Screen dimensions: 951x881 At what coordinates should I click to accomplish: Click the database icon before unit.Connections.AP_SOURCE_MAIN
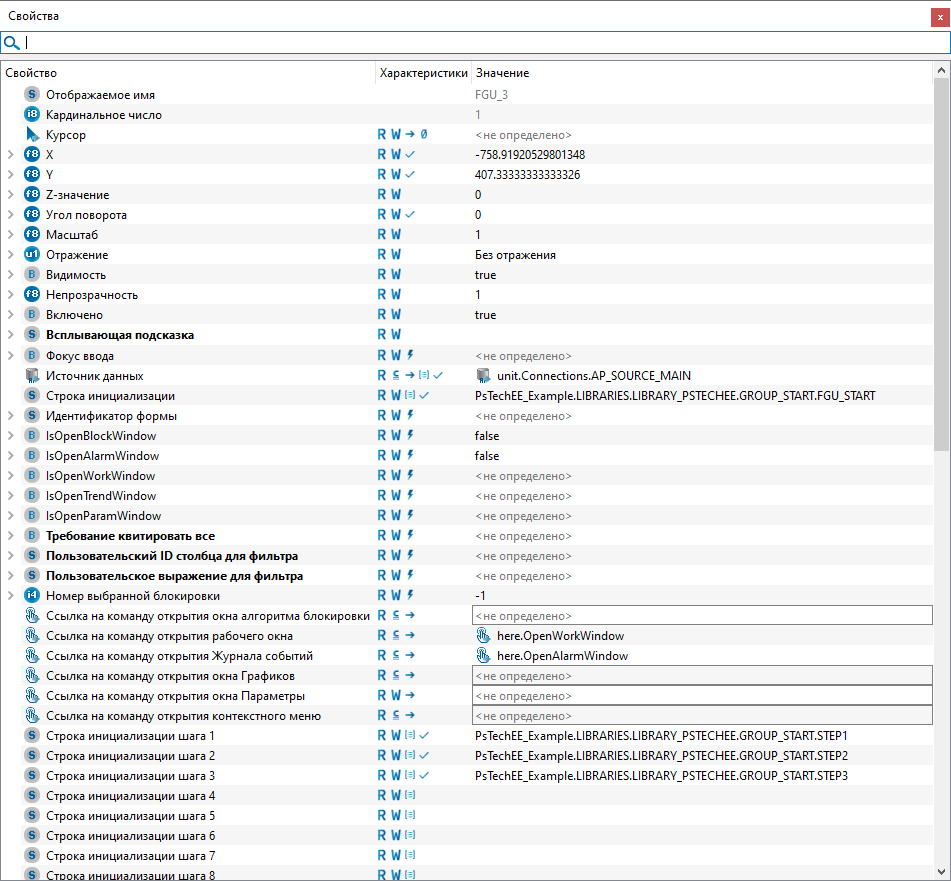tap(484, 376)
